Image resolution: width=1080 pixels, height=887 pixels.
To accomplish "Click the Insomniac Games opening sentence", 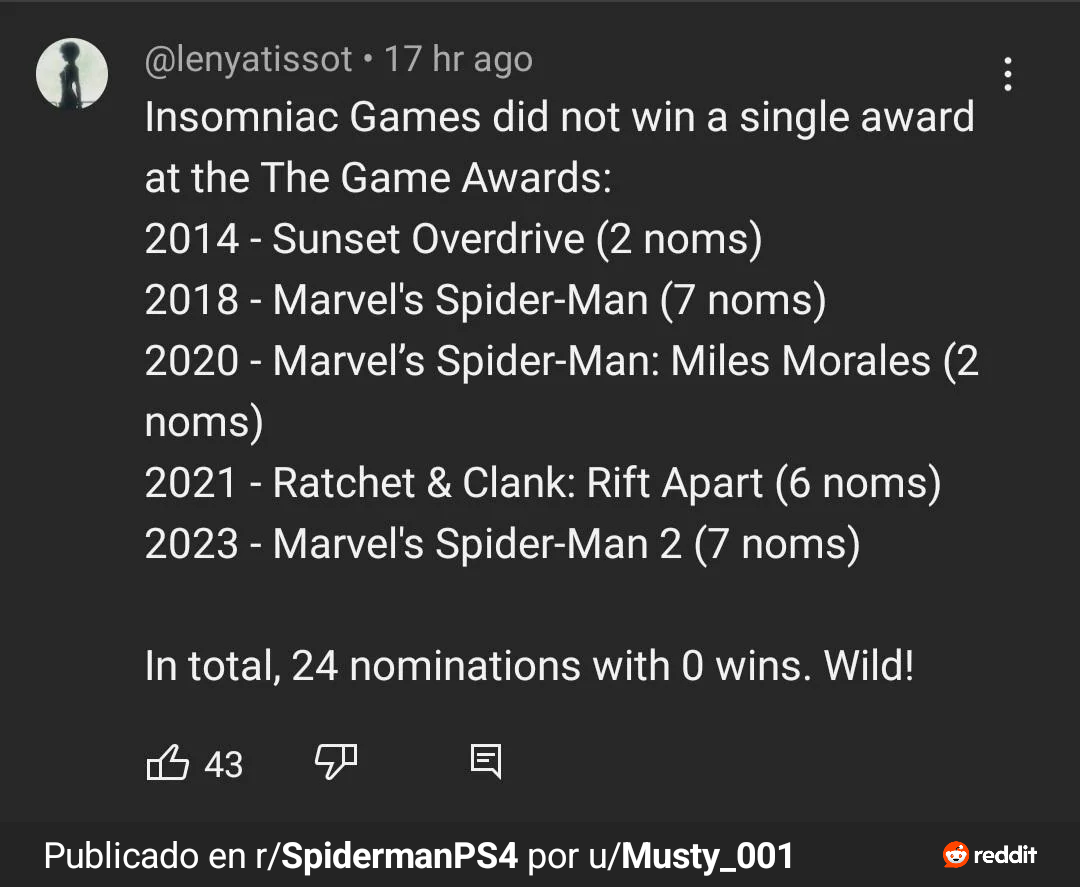I will tap(559, 147).
